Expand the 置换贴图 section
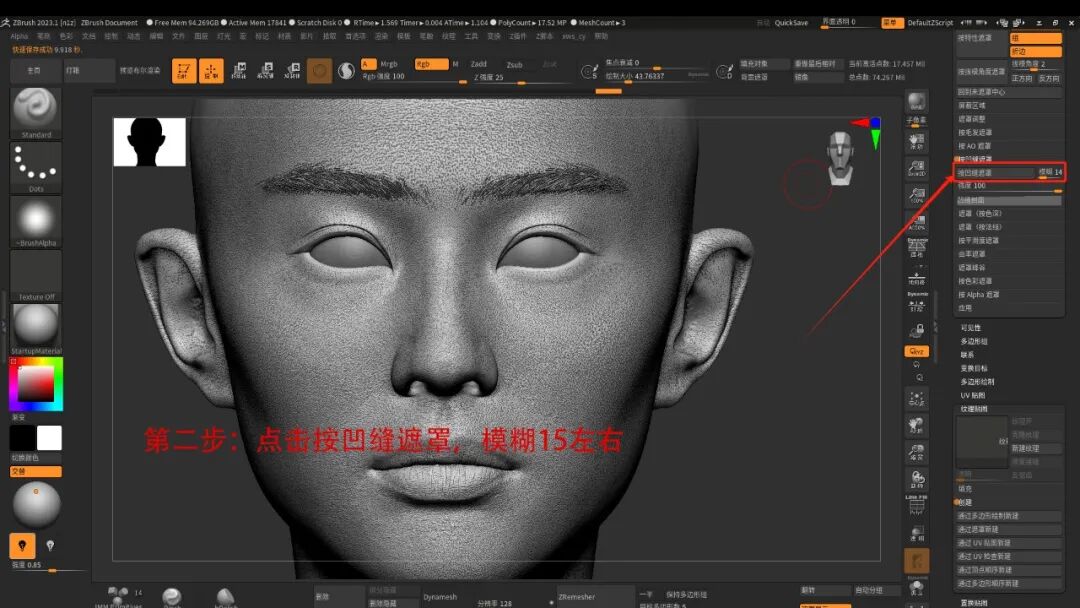1080x608 pixels. click(x=973, y=603)
